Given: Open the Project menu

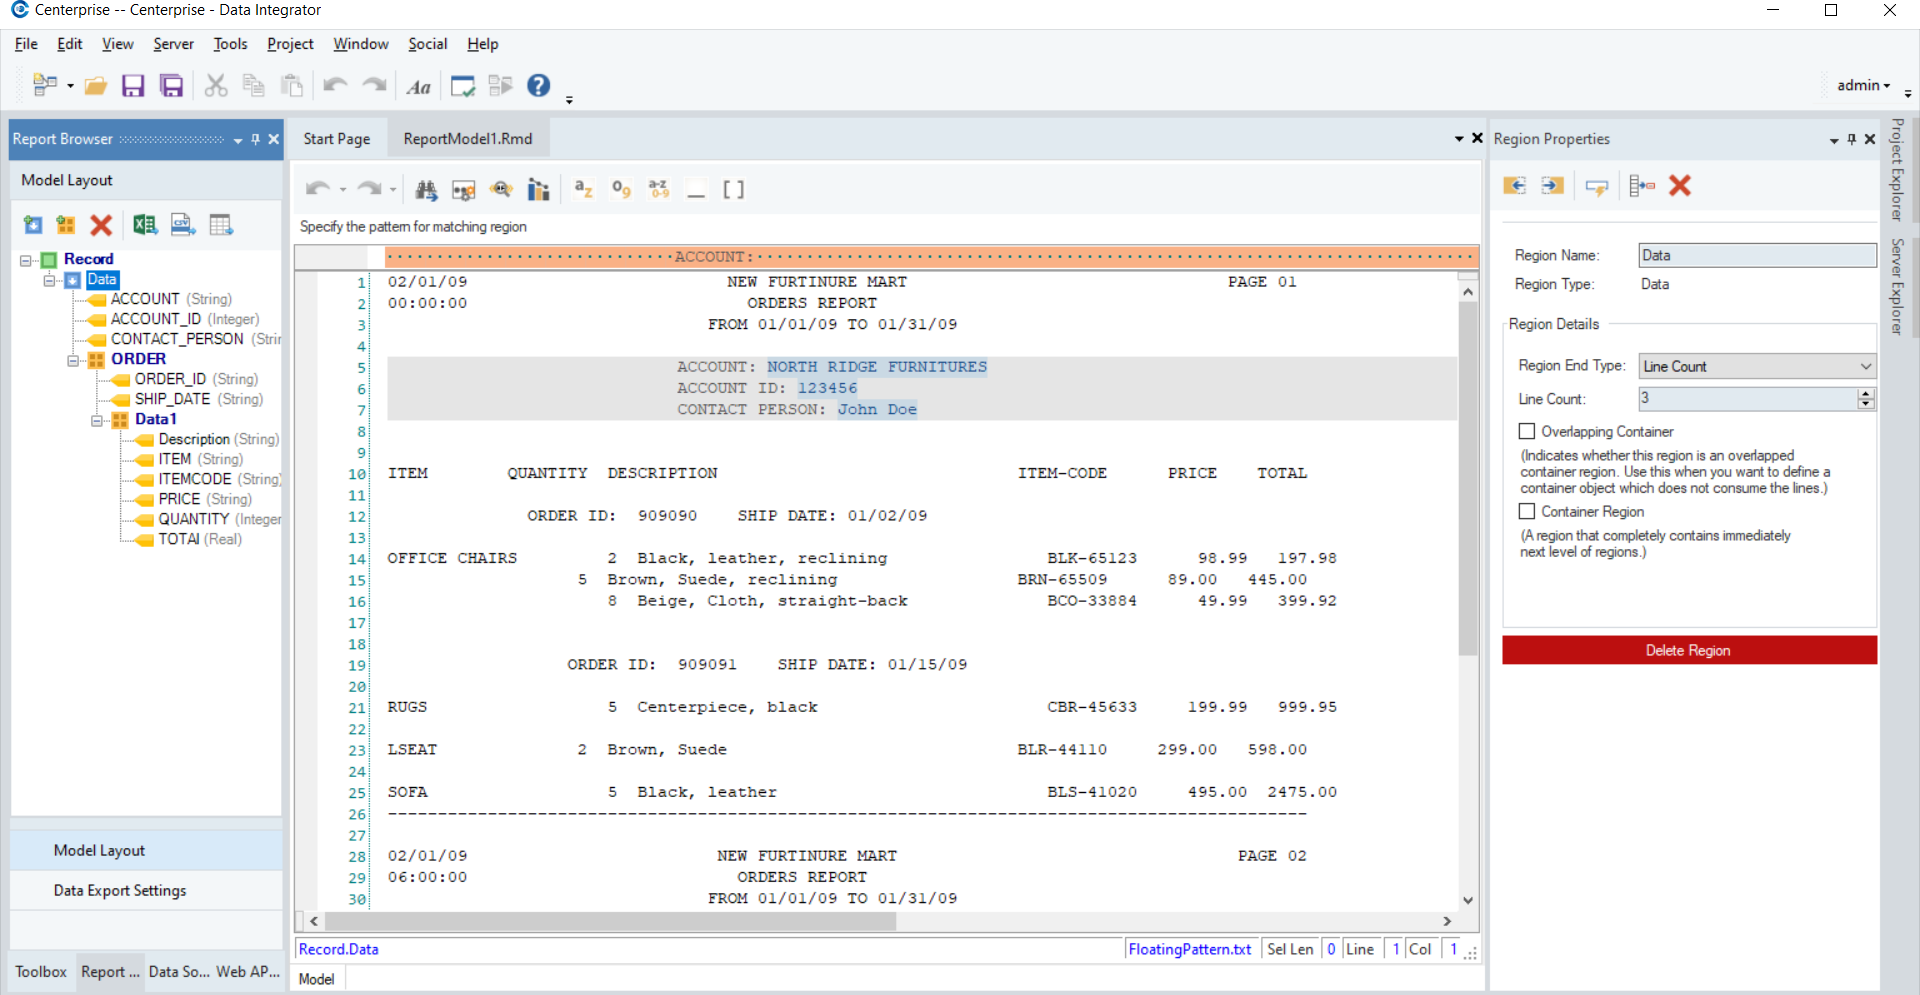Looking at the screenshot, I should [290, 44].
